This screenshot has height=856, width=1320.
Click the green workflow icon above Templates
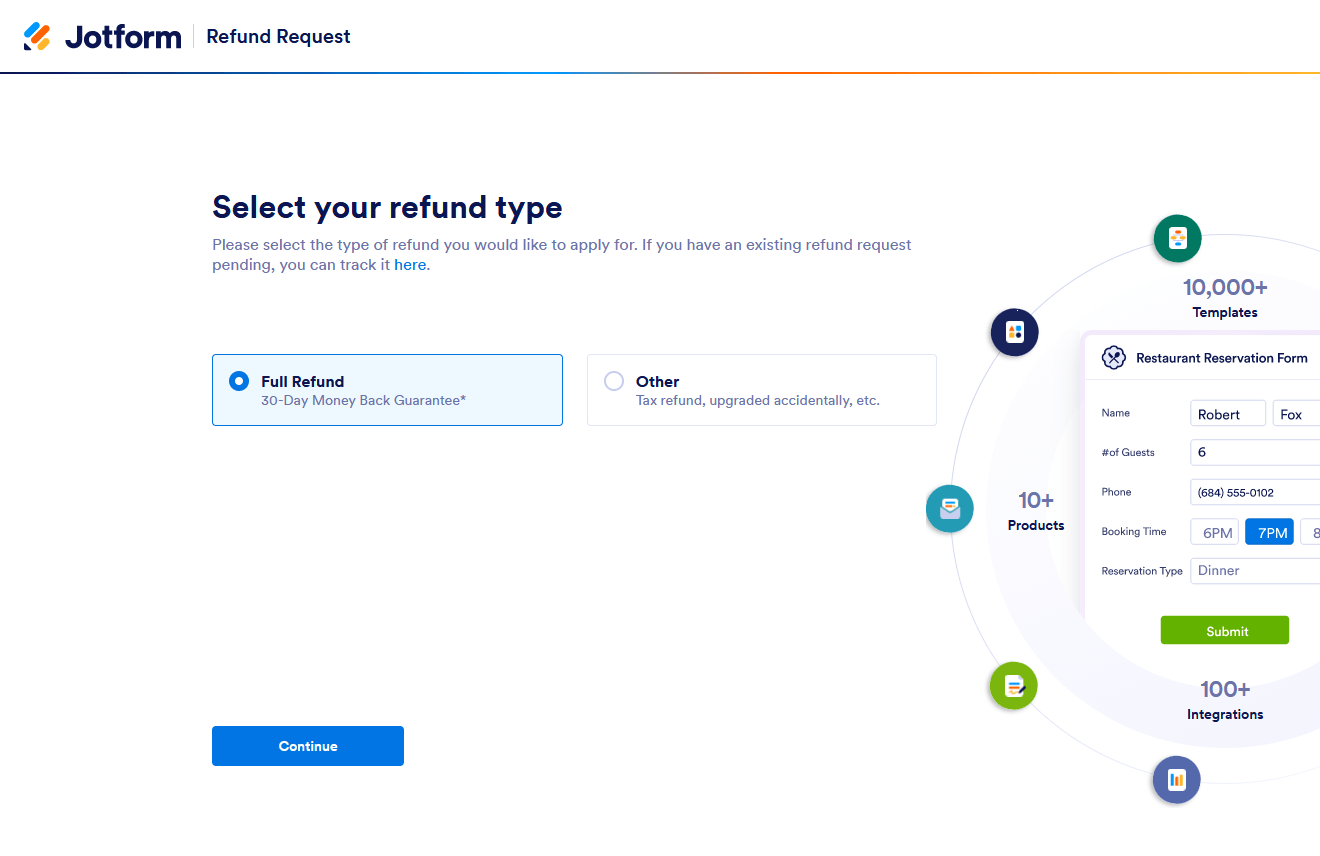[1177, 239]
